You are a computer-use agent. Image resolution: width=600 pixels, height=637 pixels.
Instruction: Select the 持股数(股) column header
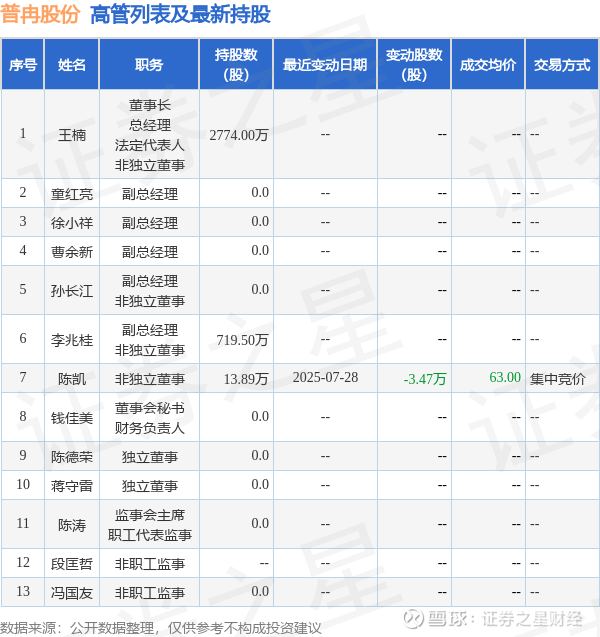tap(236, 65)
